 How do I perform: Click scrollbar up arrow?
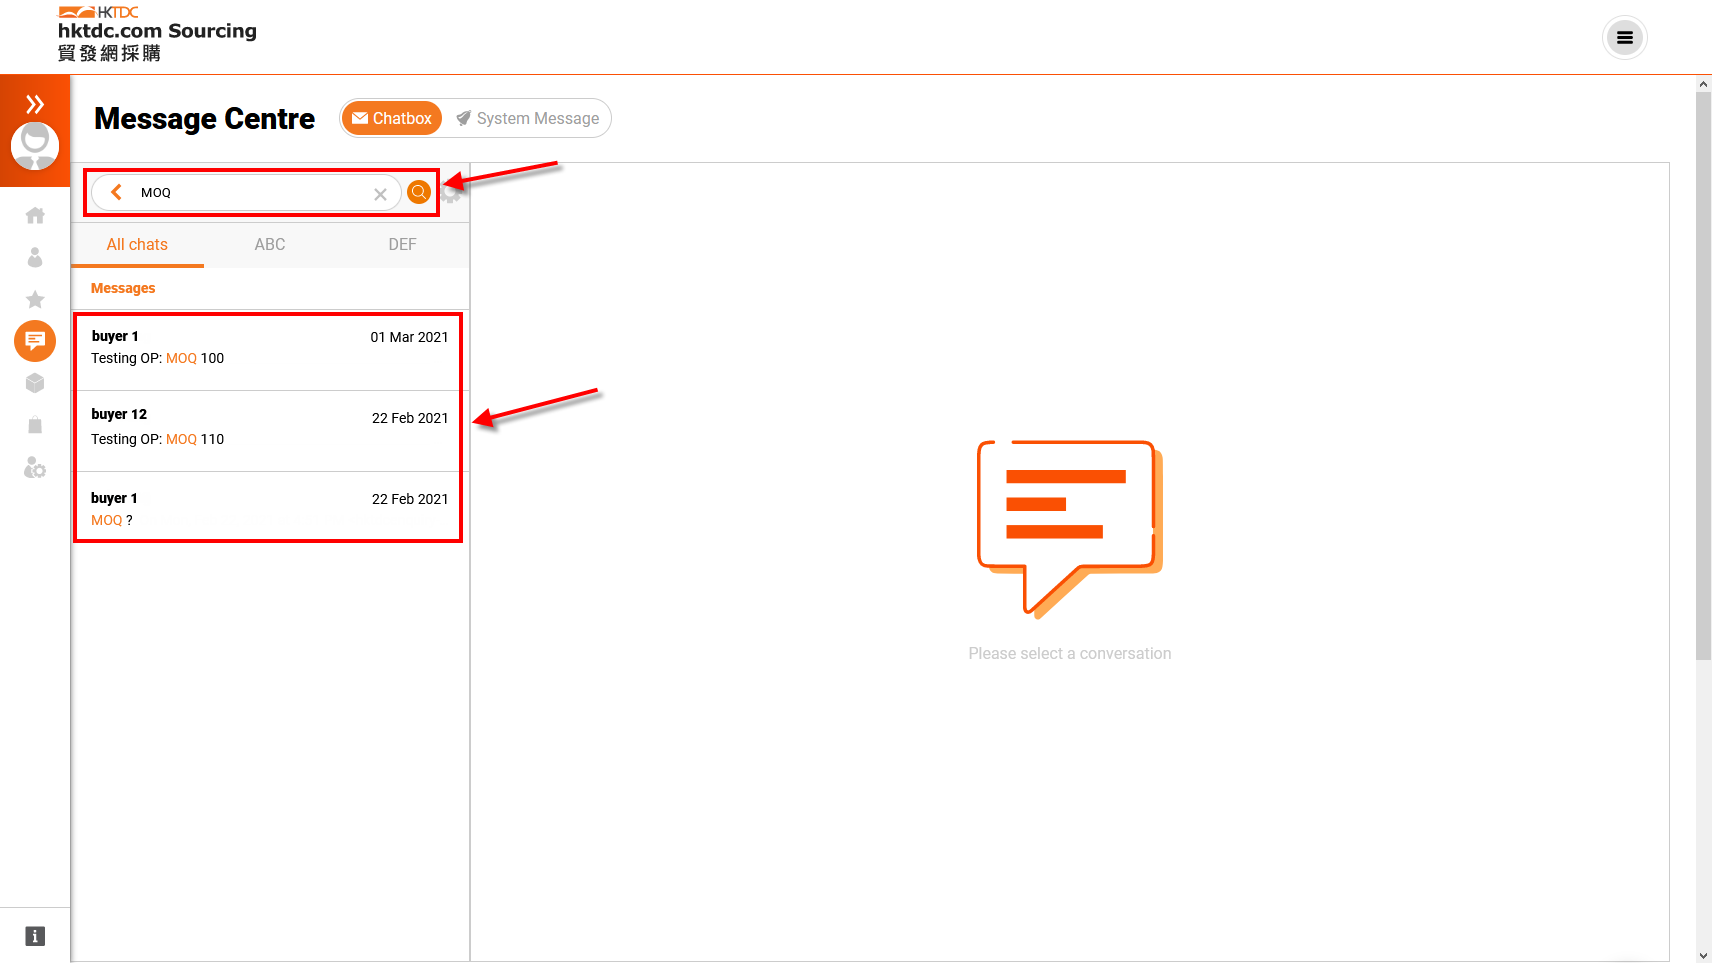pyautogui.click(x=1704, y=84)
